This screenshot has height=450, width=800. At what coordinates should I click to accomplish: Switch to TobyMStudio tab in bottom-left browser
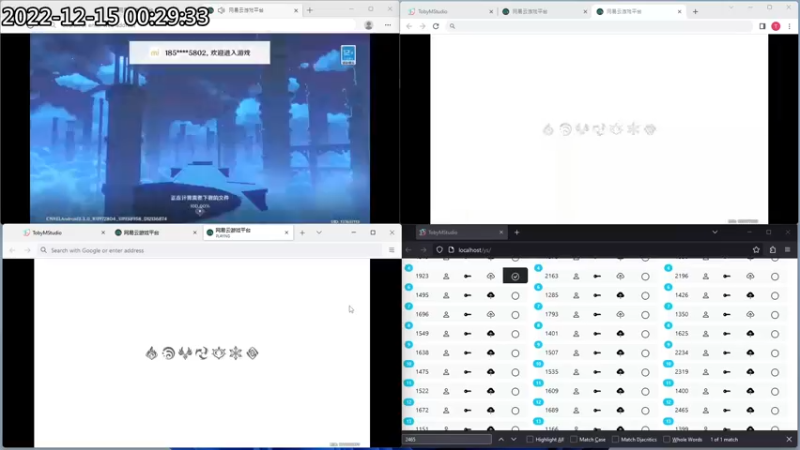coord(63,232)
